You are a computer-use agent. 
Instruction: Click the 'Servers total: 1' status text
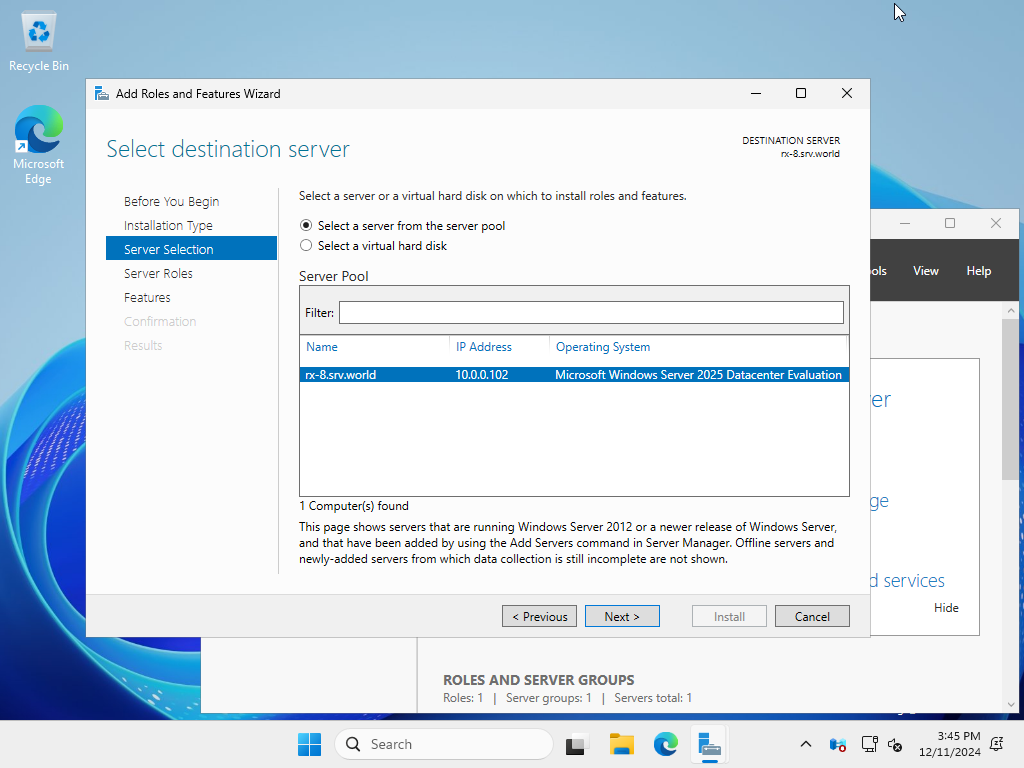point(653,697)
